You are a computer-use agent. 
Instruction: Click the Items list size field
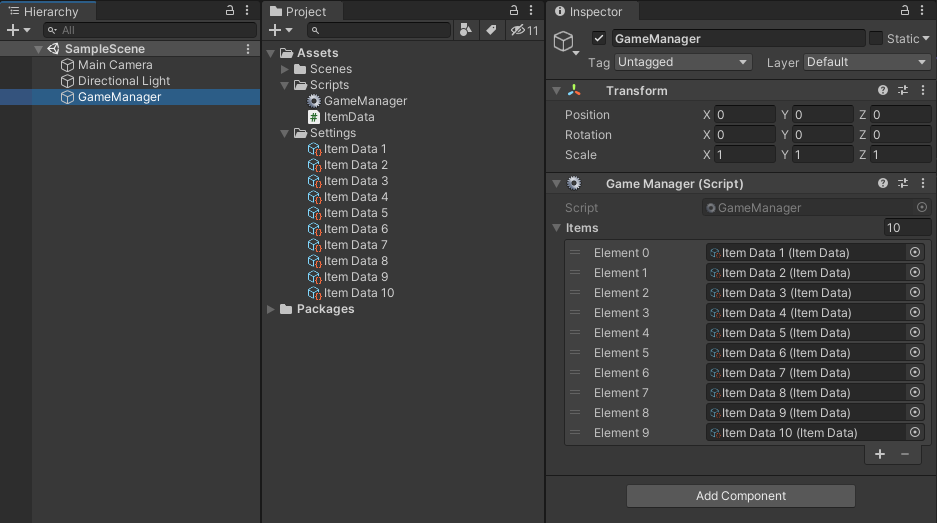pos(907,228)
